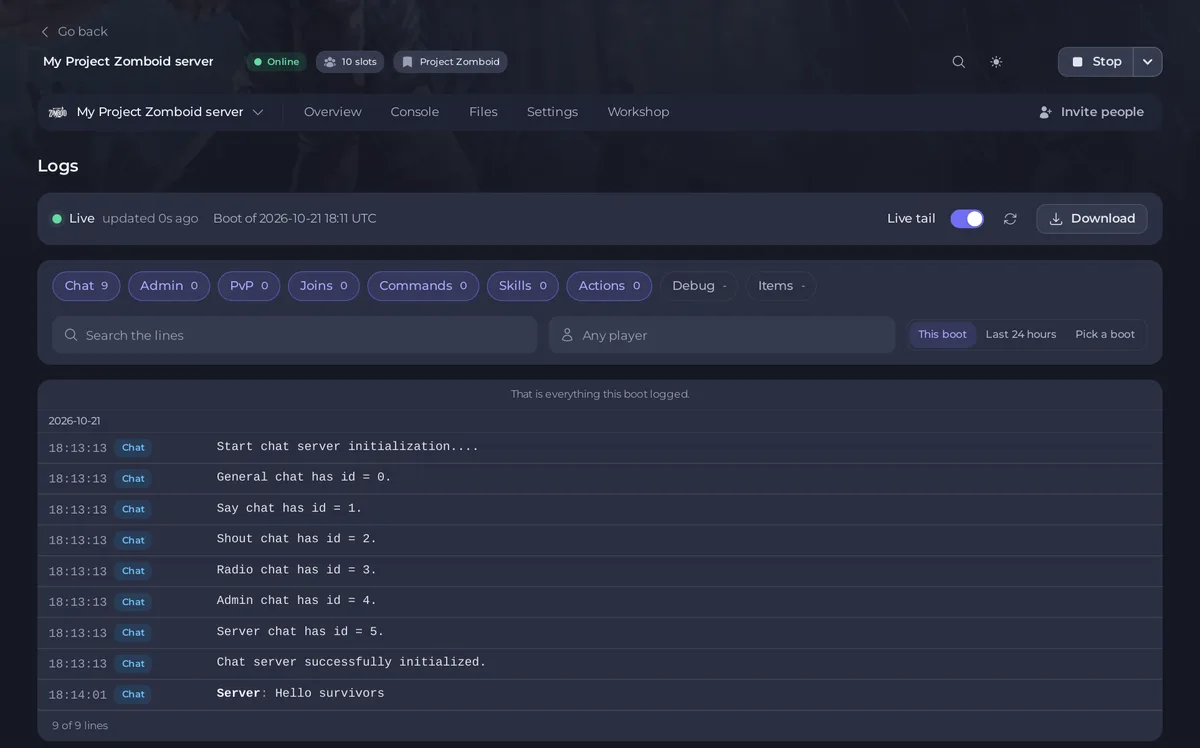Open the Workshop tab
The width and height of the screenshot is (1200, 748).
[638, 112]
